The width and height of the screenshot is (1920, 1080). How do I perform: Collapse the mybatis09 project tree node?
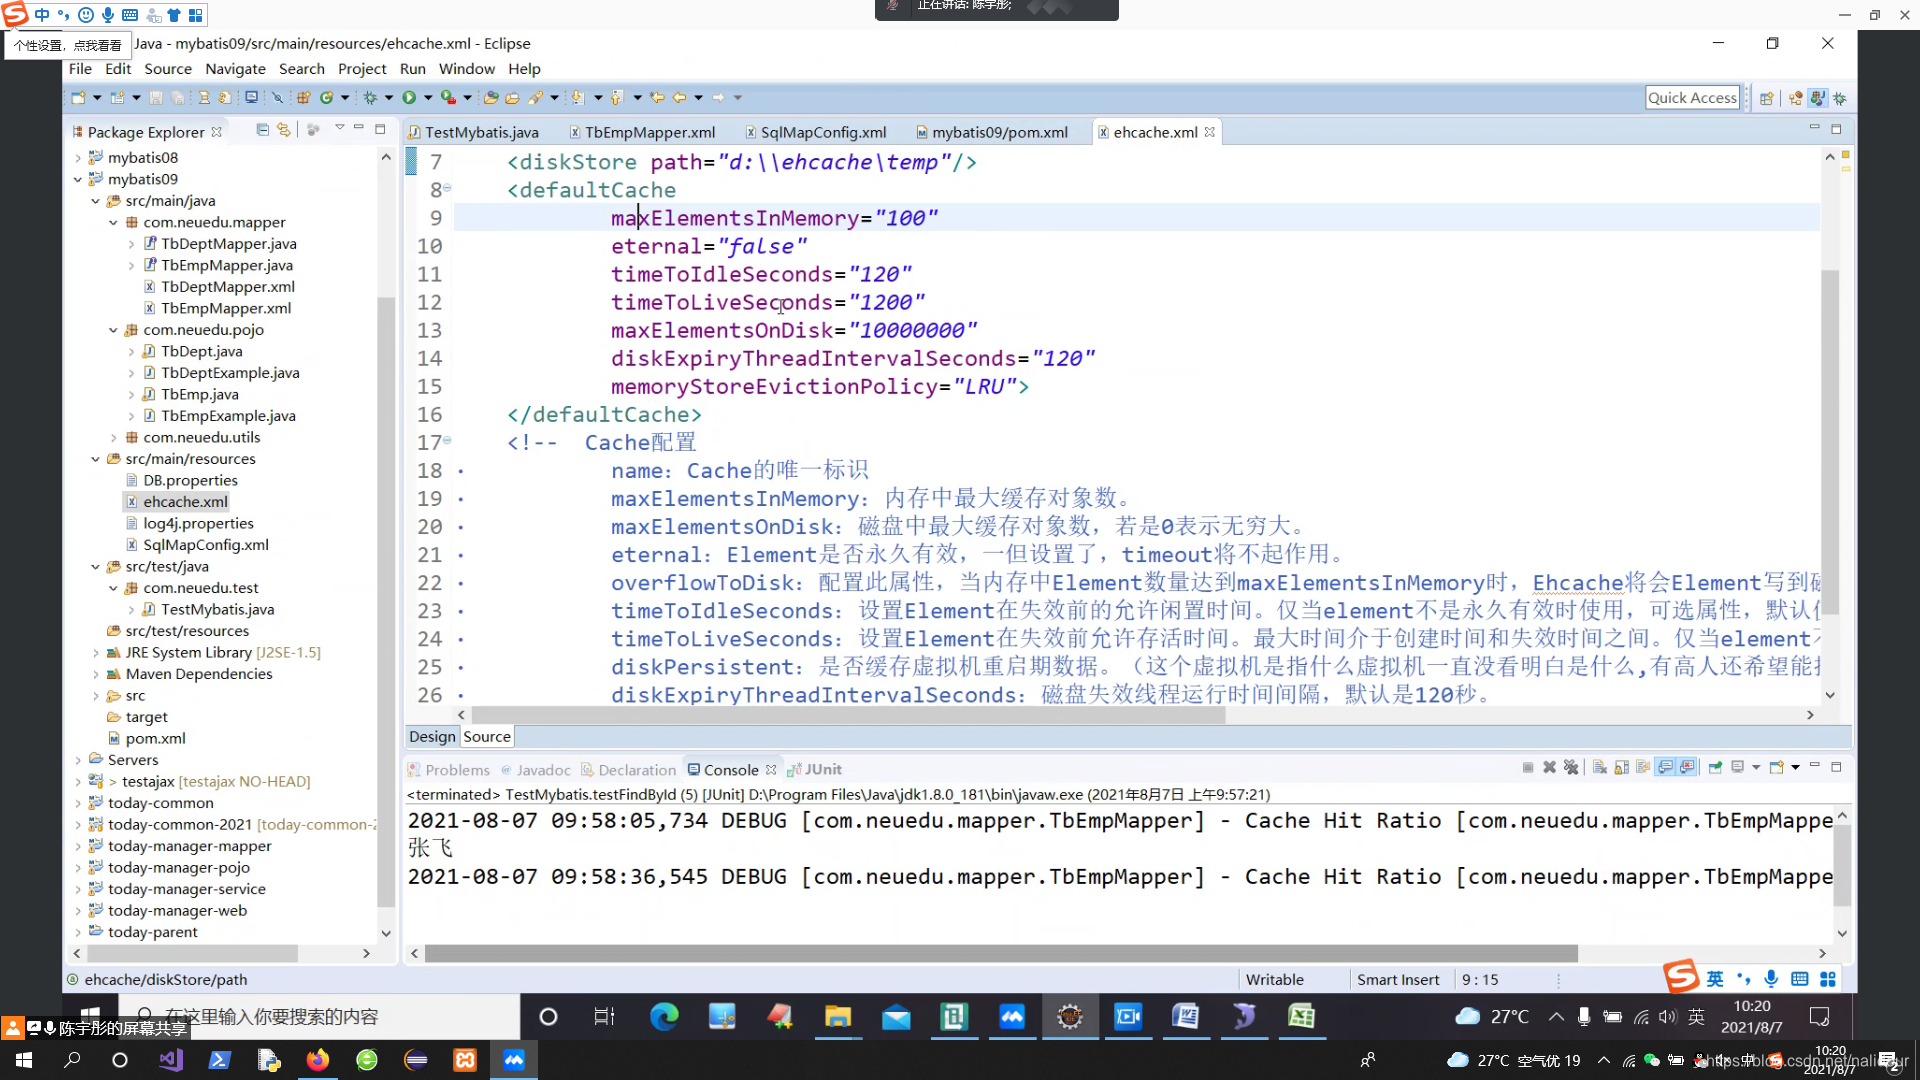pos(78,179)
